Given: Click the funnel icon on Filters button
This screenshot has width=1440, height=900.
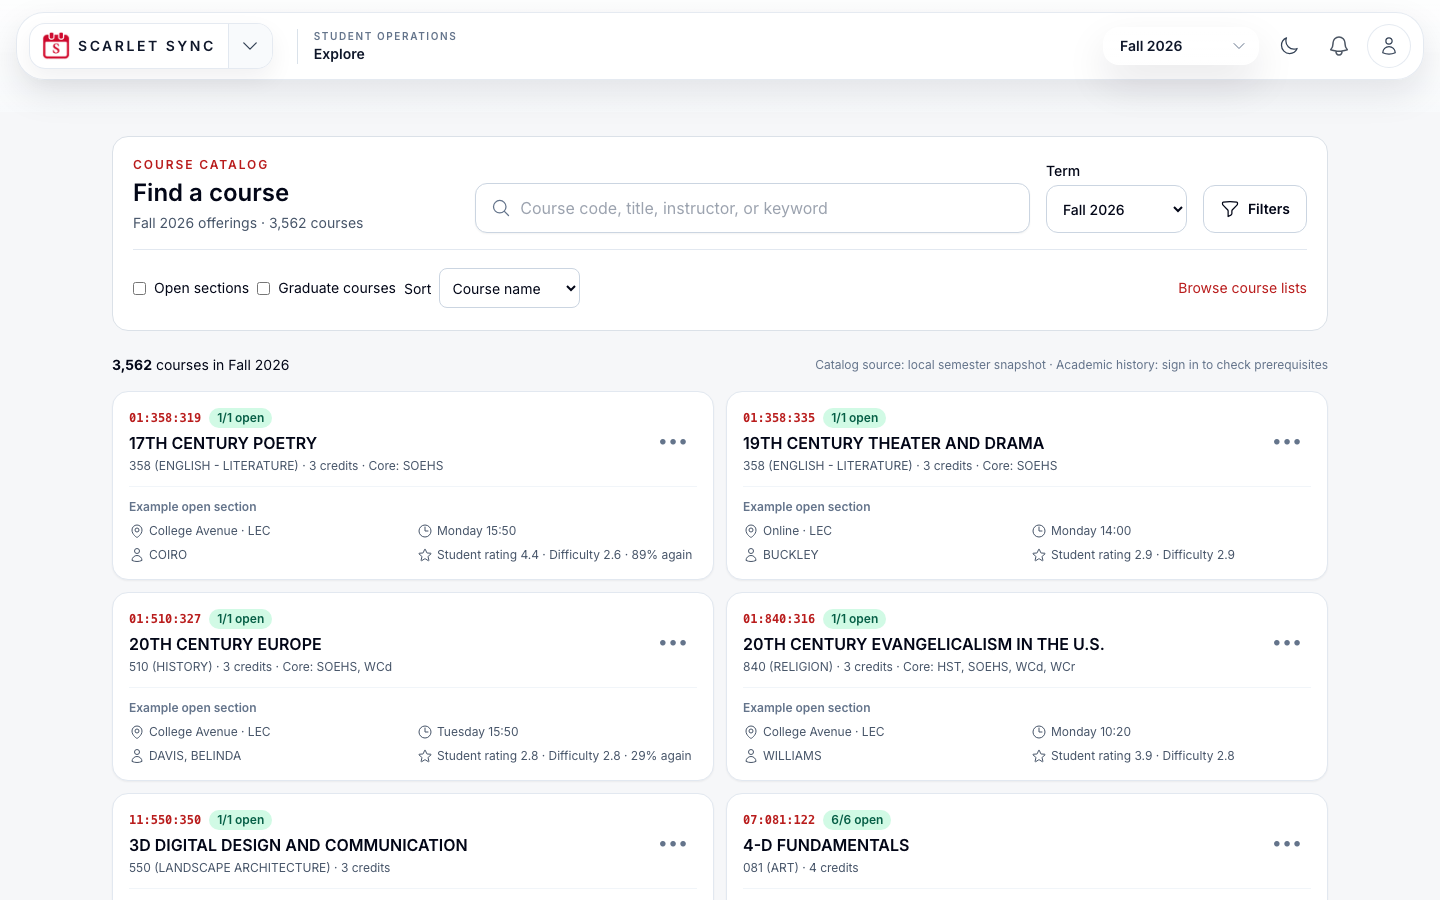Looking at the screenshot, I should tap(1230, 209).
